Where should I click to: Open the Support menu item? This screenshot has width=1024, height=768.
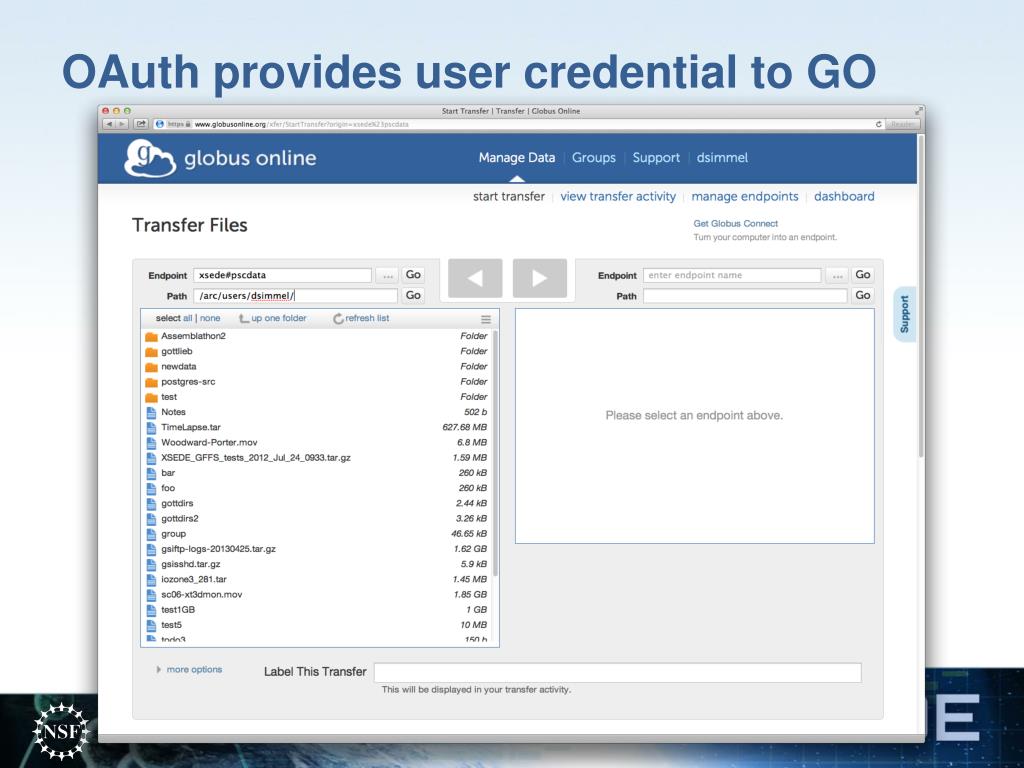[x=656, y=157]
